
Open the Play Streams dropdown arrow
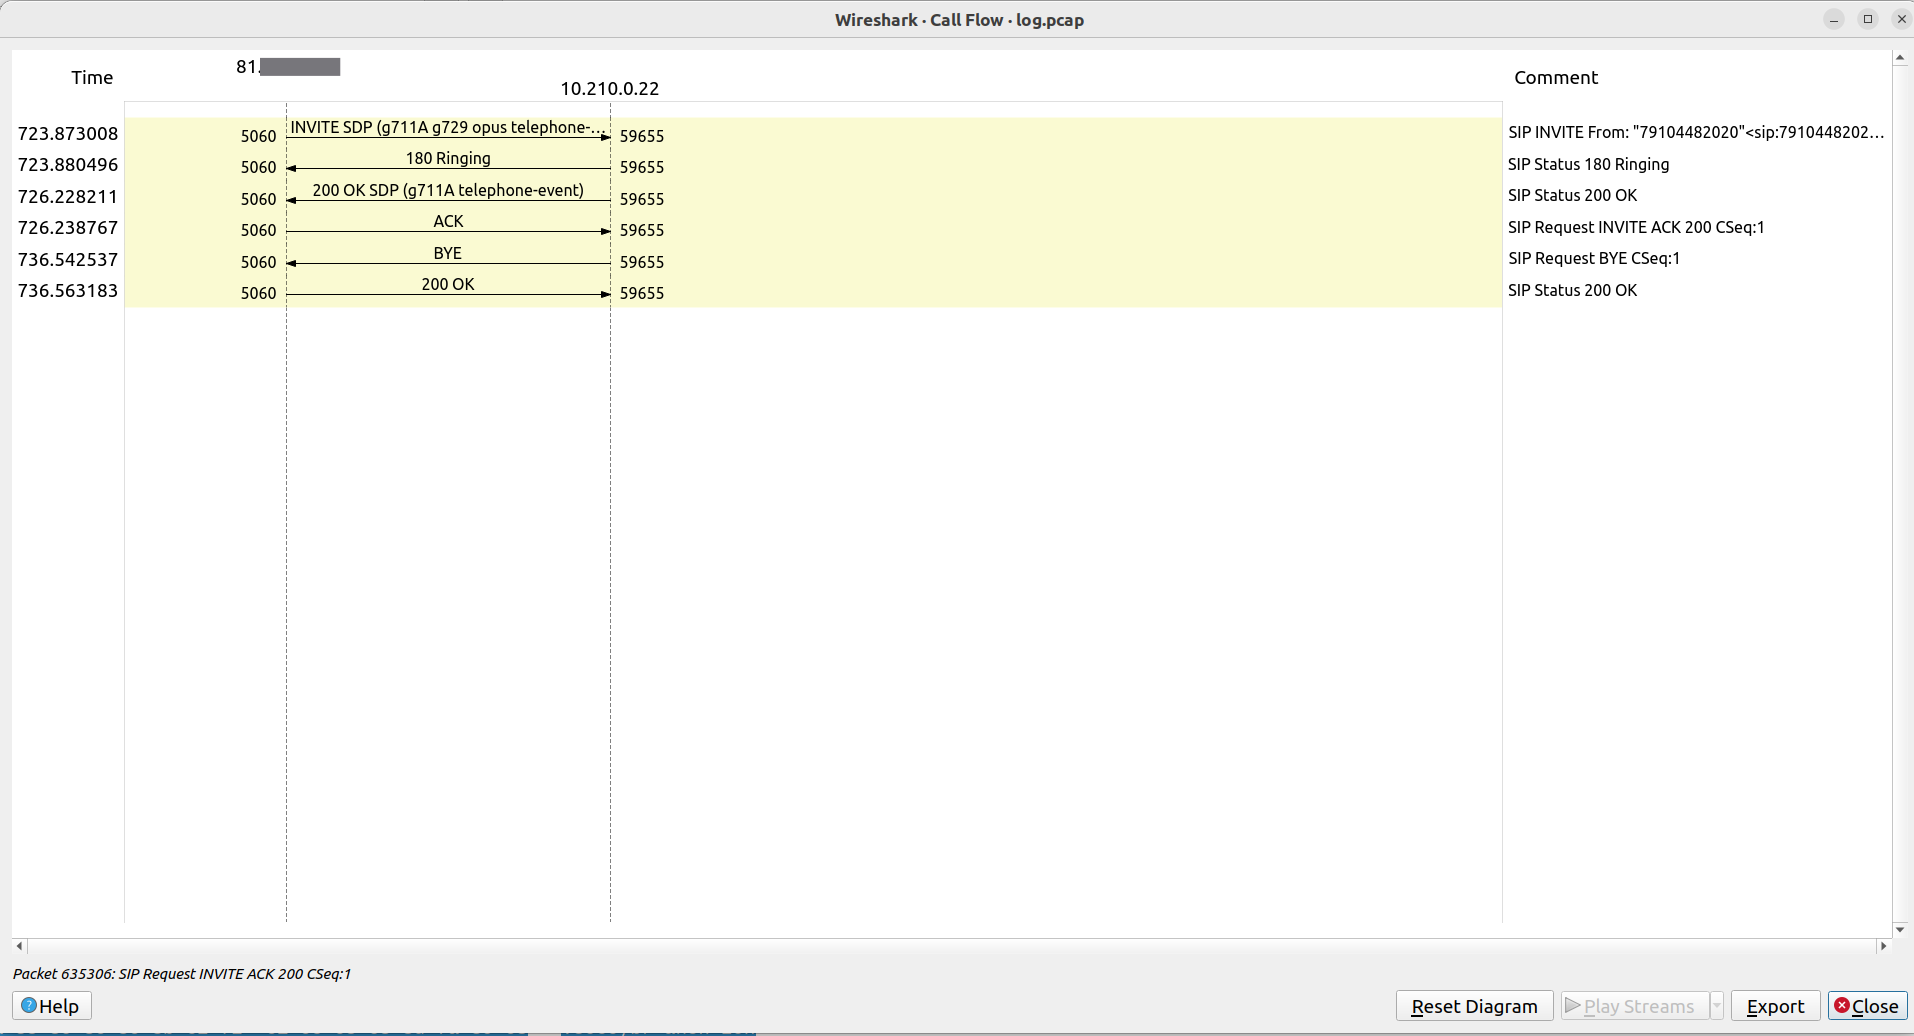1716,1006
